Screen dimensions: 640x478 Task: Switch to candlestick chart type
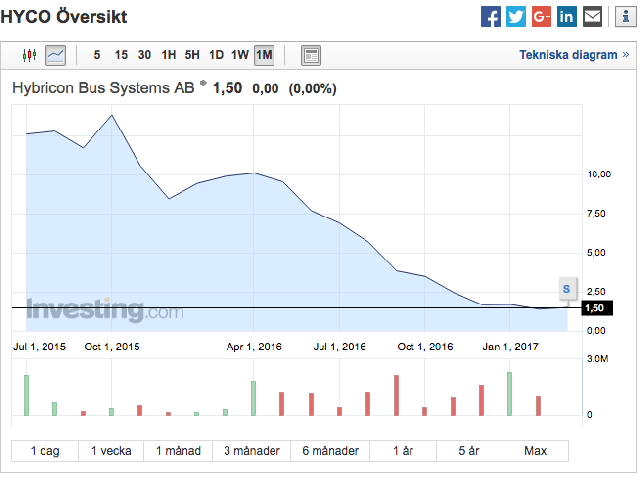pyautogui.click(x=29, y=55)
